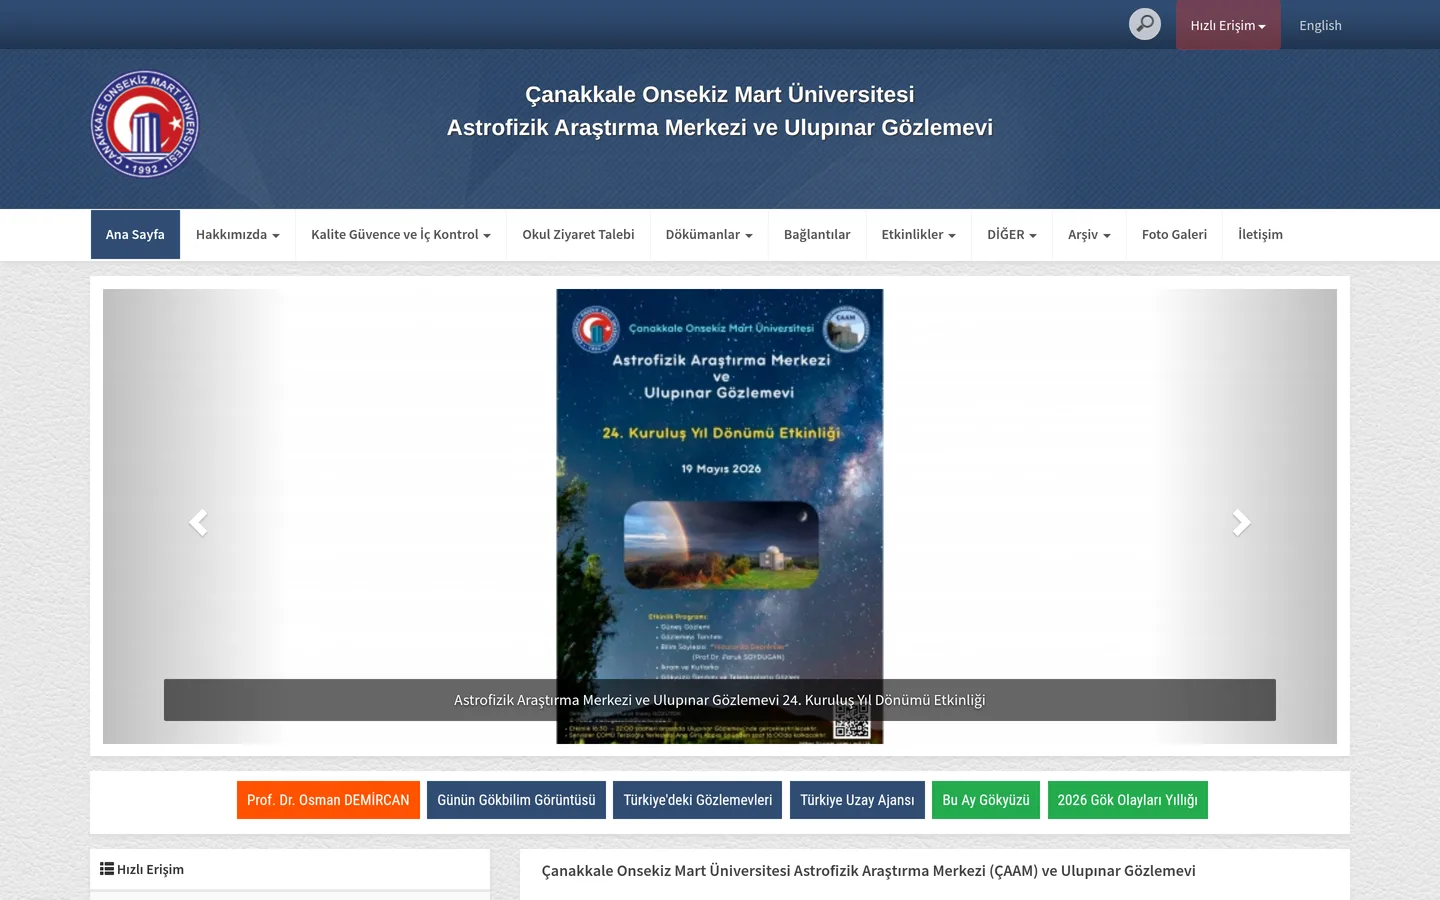Click the ÇAAM ve Ulupınar Gözlemevi section heading
Image resolution: width=1440 pixels, height=900 pixels.
(x=868, y=871)
